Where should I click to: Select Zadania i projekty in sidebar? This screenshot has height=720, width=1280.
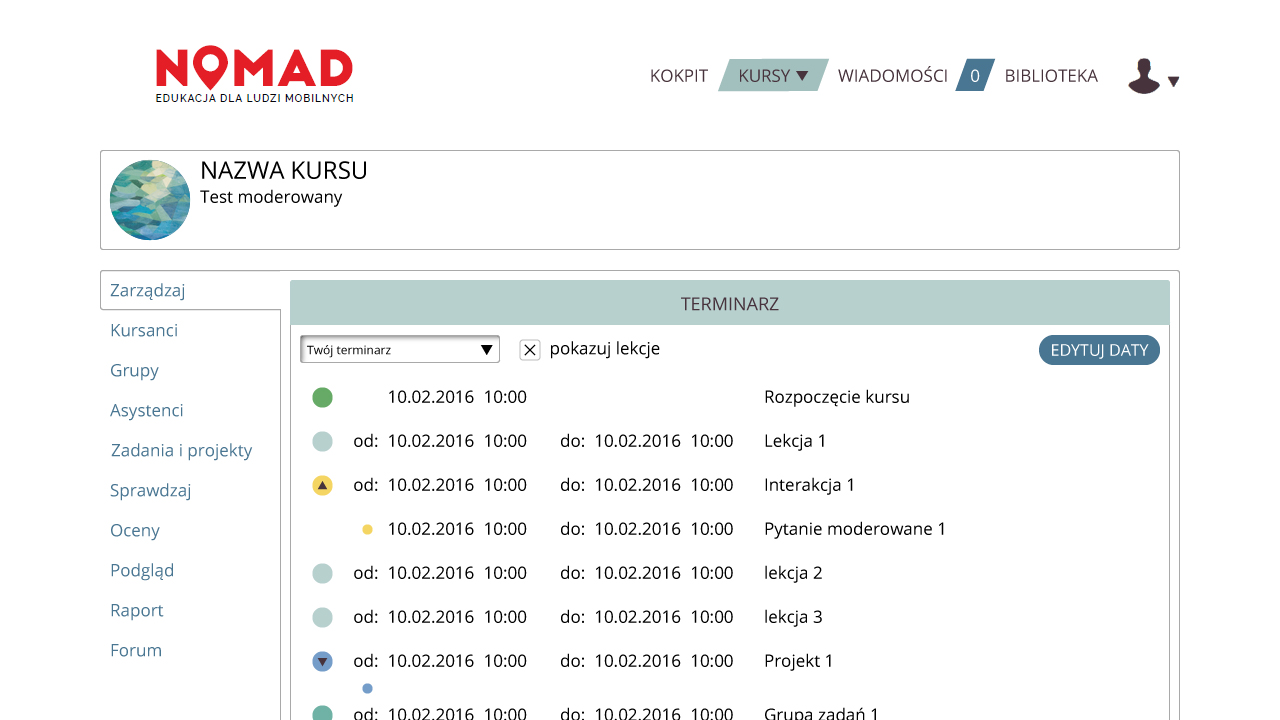point(181,450)
